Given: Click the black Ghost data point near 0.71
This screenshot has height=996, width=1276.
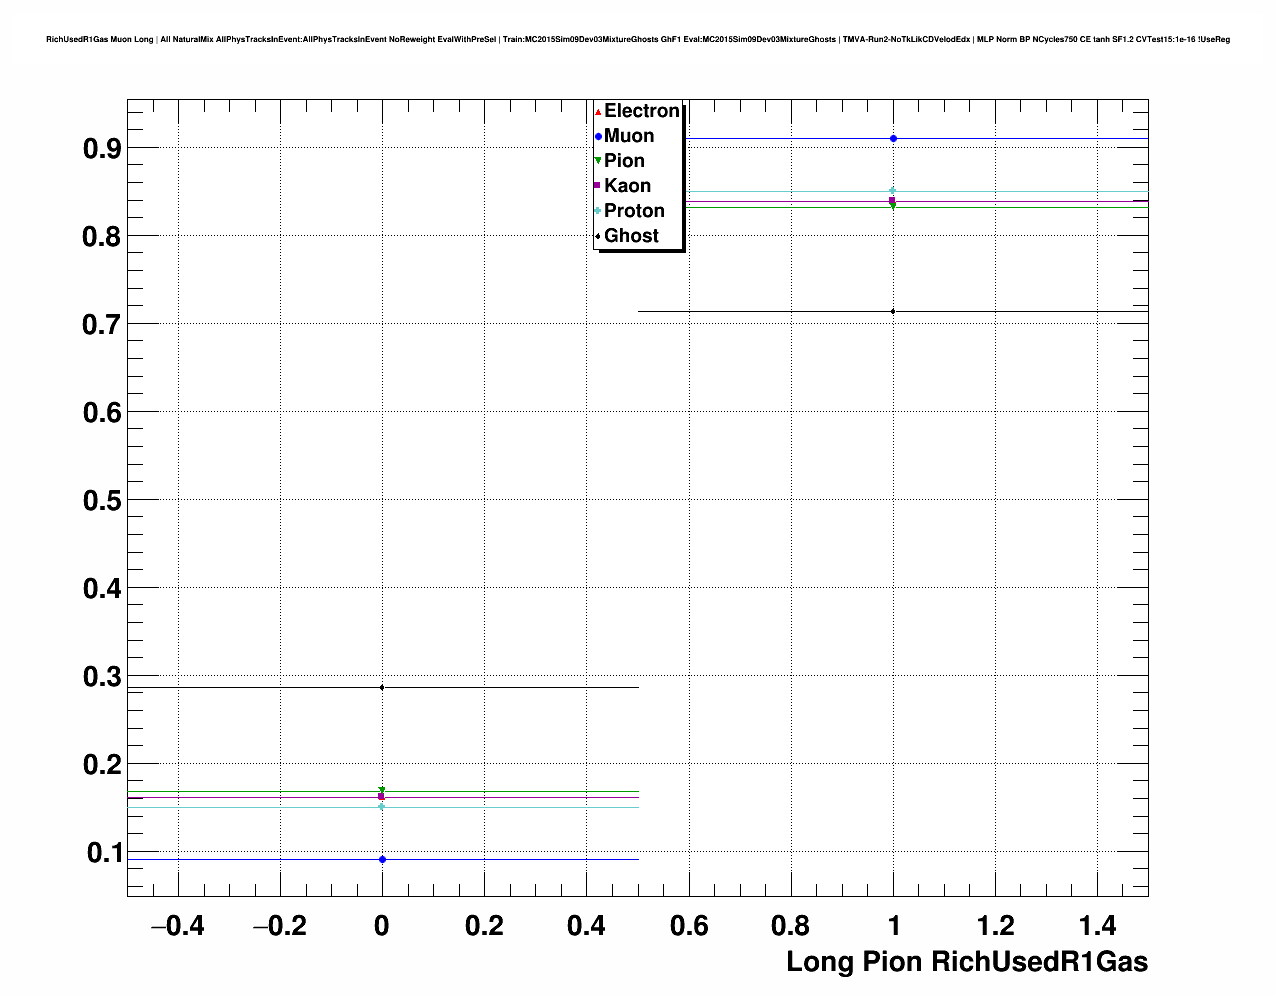Looking at the screenshot, I should click(x=893, y=311).
